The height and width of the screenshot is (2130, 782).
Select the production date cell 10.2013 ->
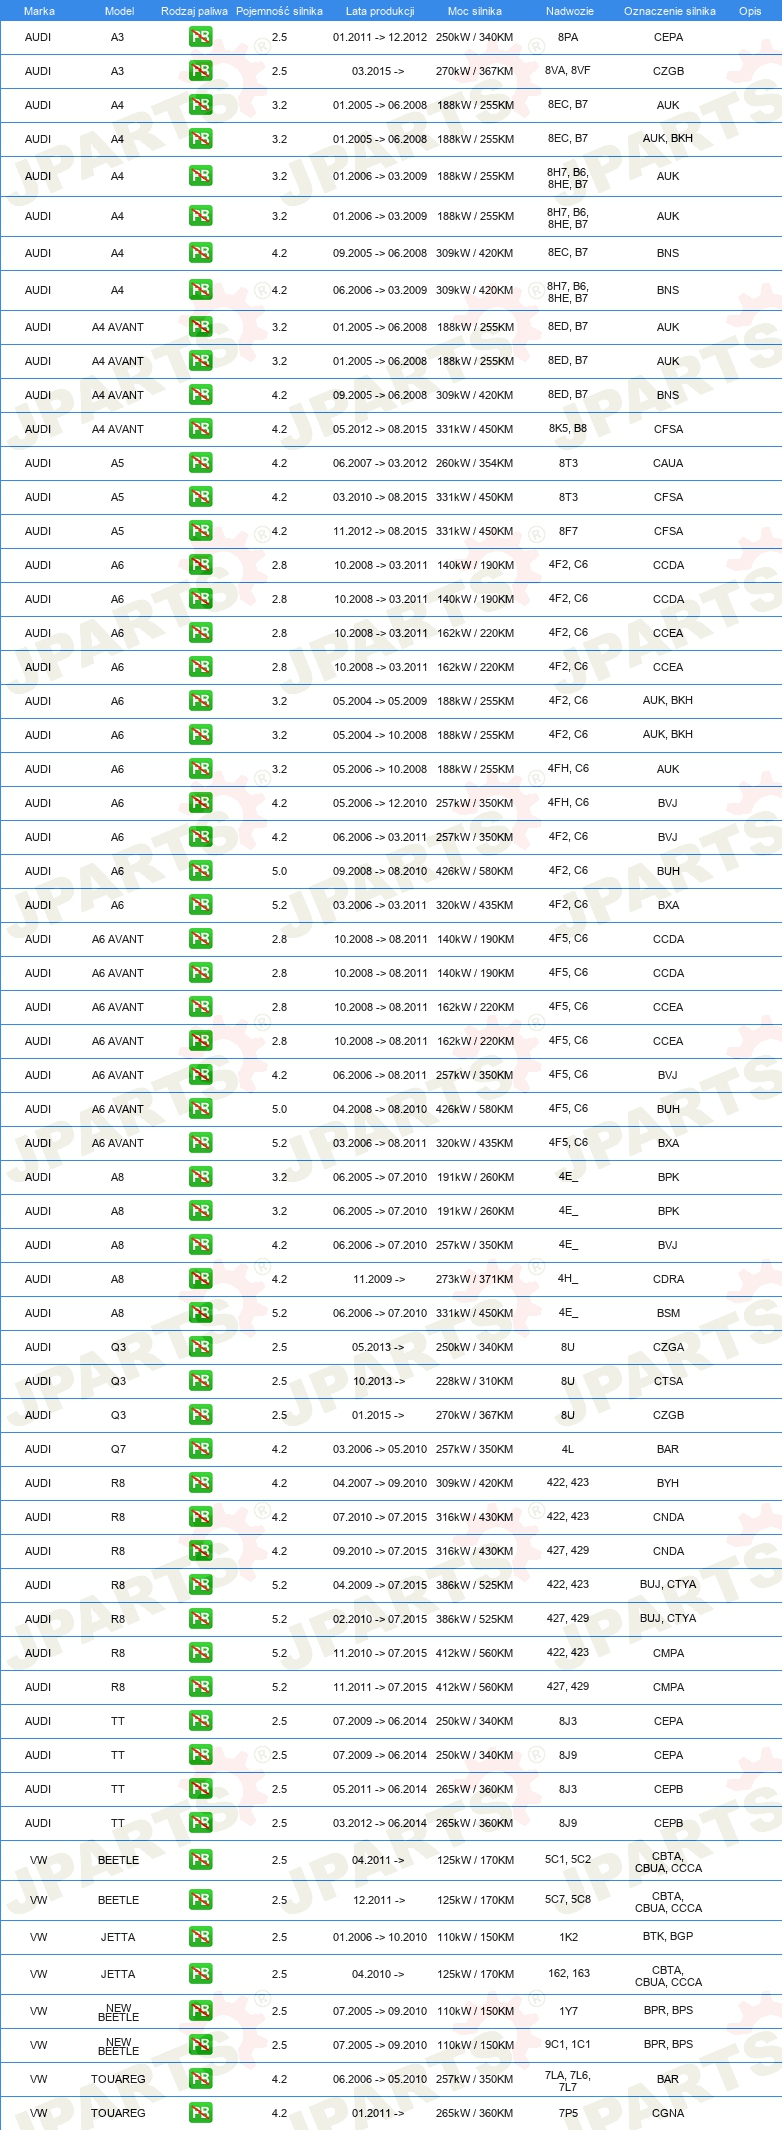point(379,1381)
